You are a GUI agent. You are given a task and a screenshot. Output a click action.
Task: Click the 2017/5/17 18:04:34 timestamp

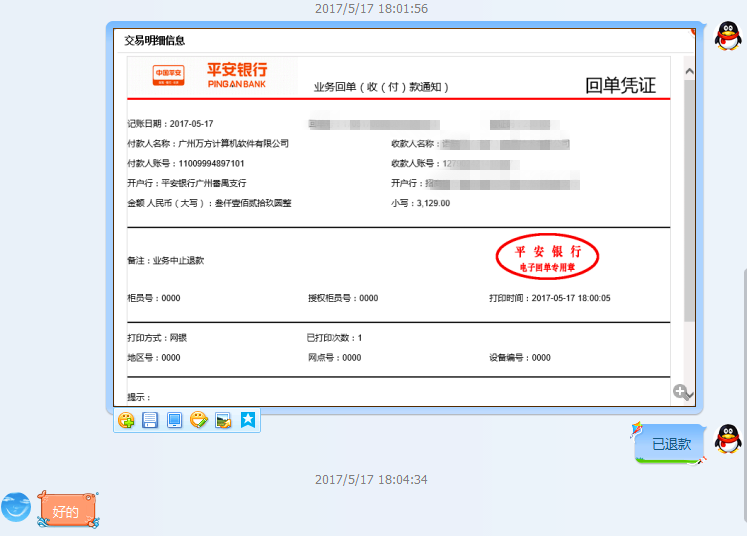click(371, 479)
